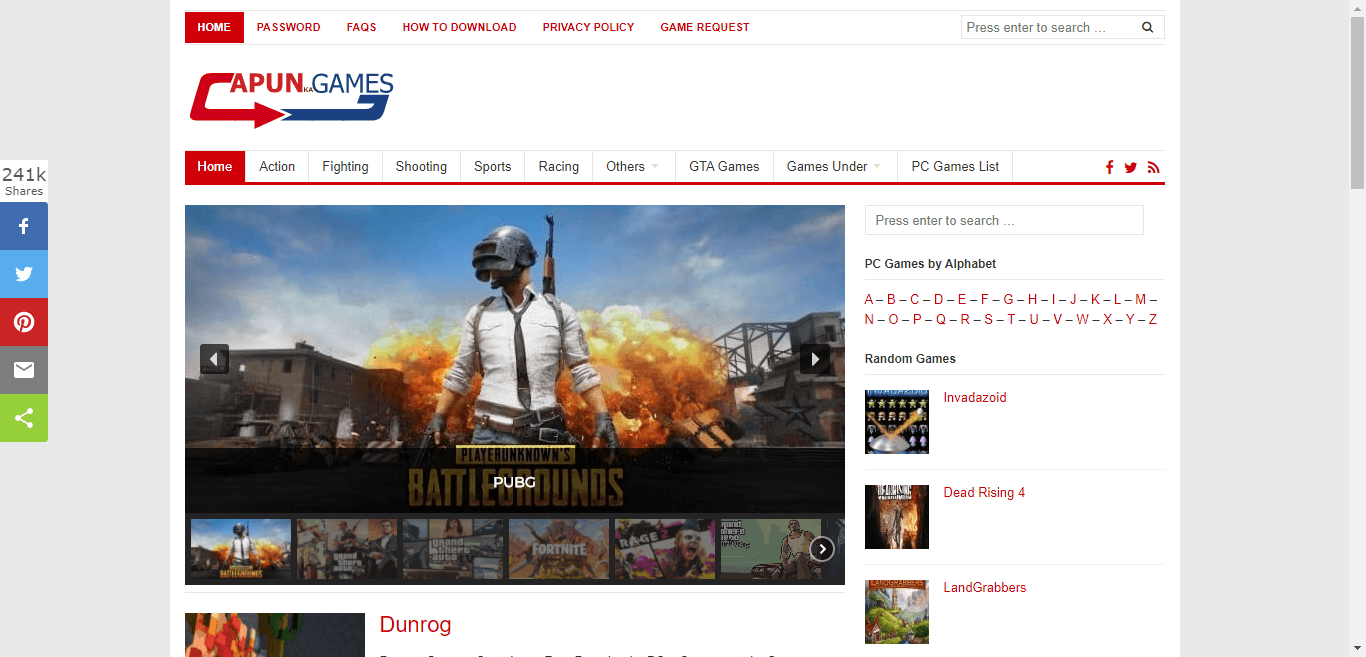Click the Facebook icon in the navigation bar
Screen dimensions: 1366x657
(1109, 168)
